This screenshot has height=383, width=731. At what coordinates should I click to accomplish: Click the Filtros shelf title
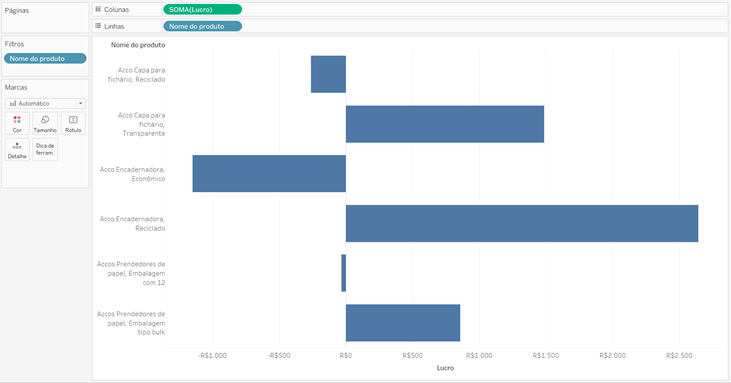(14, 44)
